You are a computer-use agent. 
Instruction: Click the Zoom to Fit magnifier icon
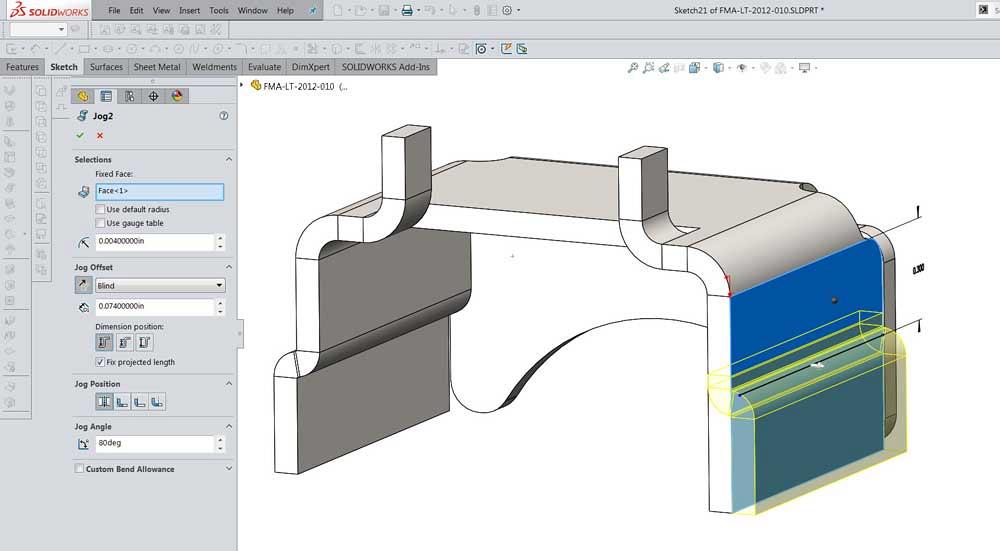[x=633, y=68]
